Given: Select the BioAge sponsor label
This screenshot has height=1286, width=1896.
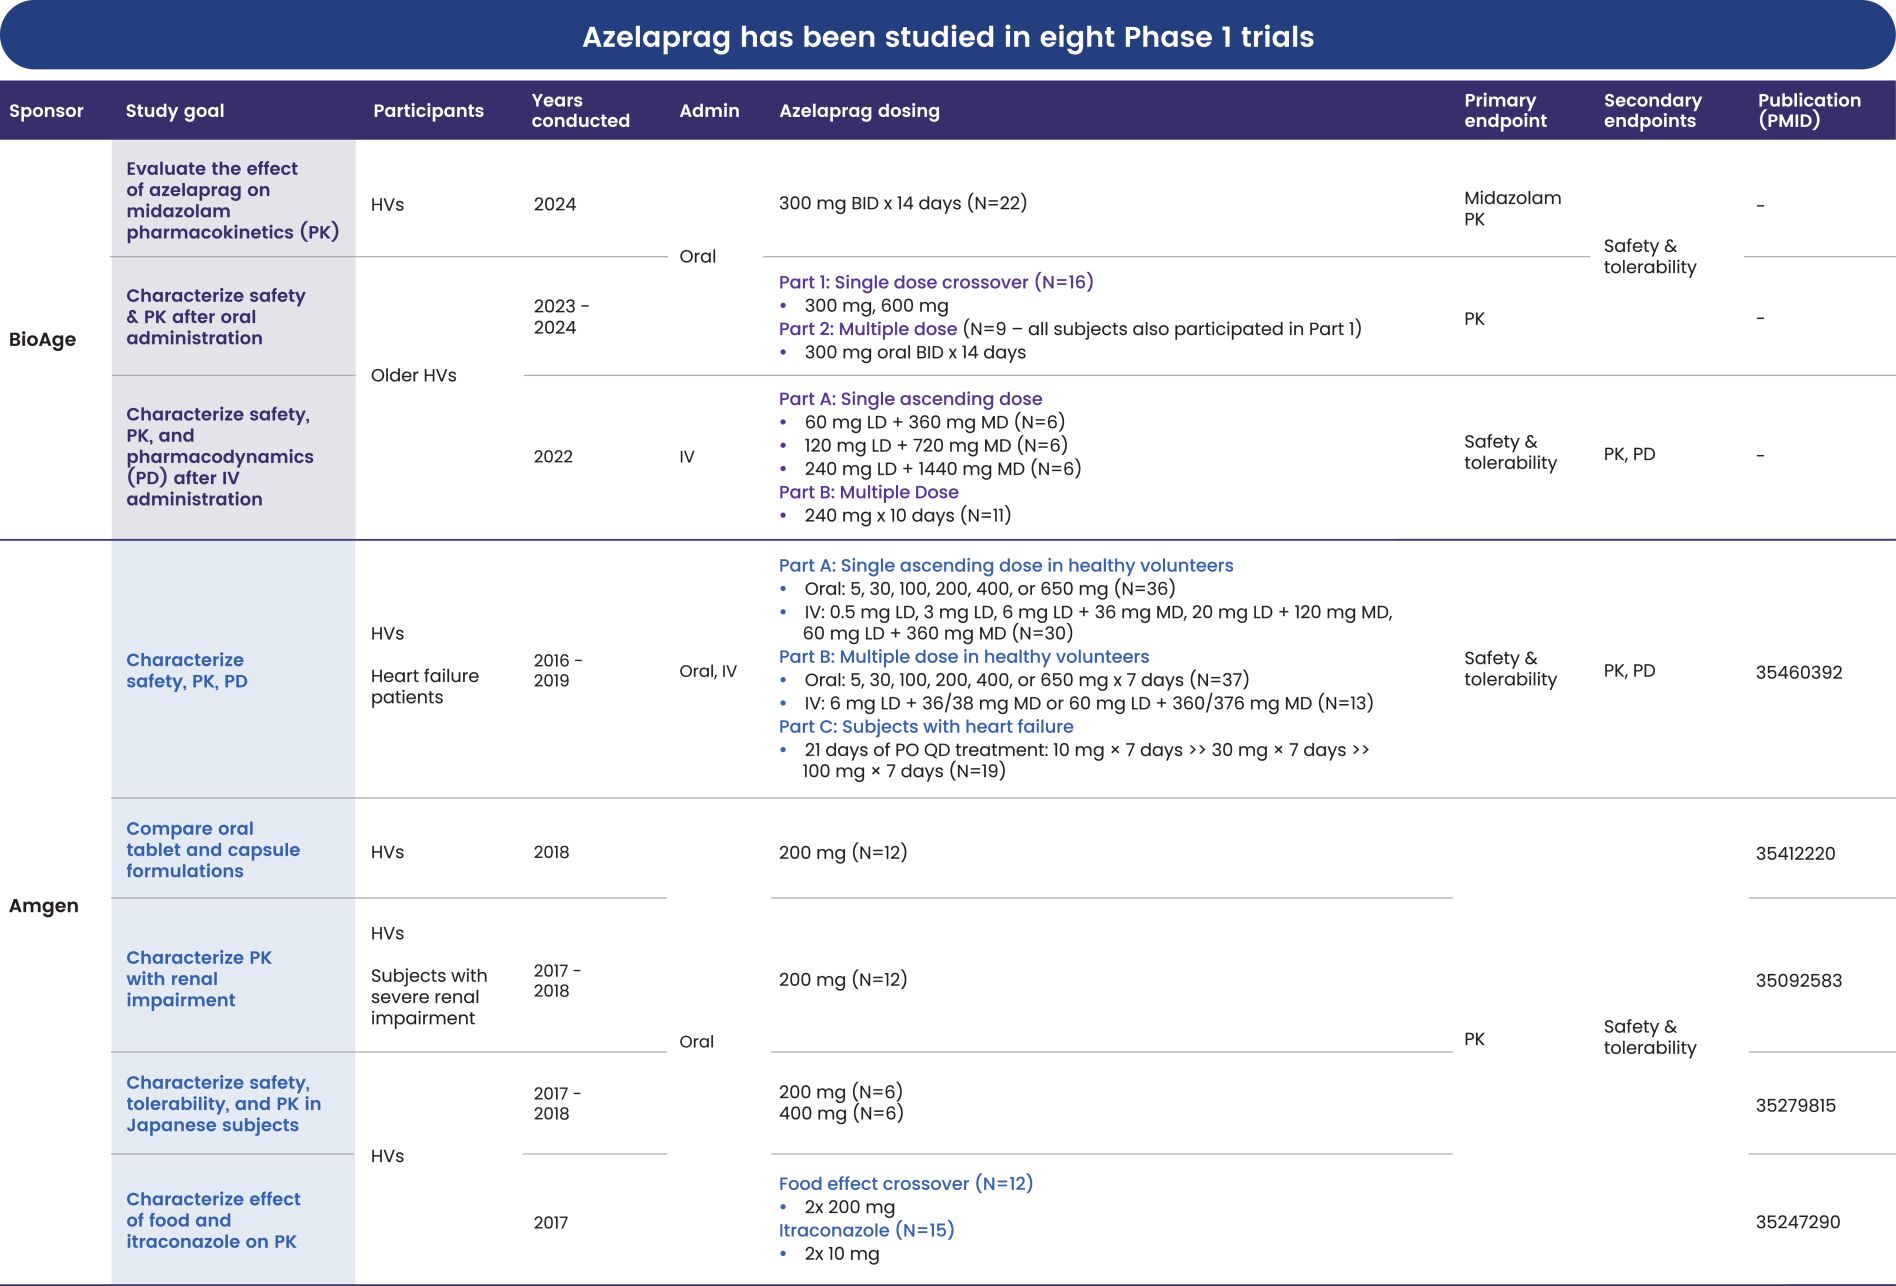Looking at the screenshot, I should point(43,339).
